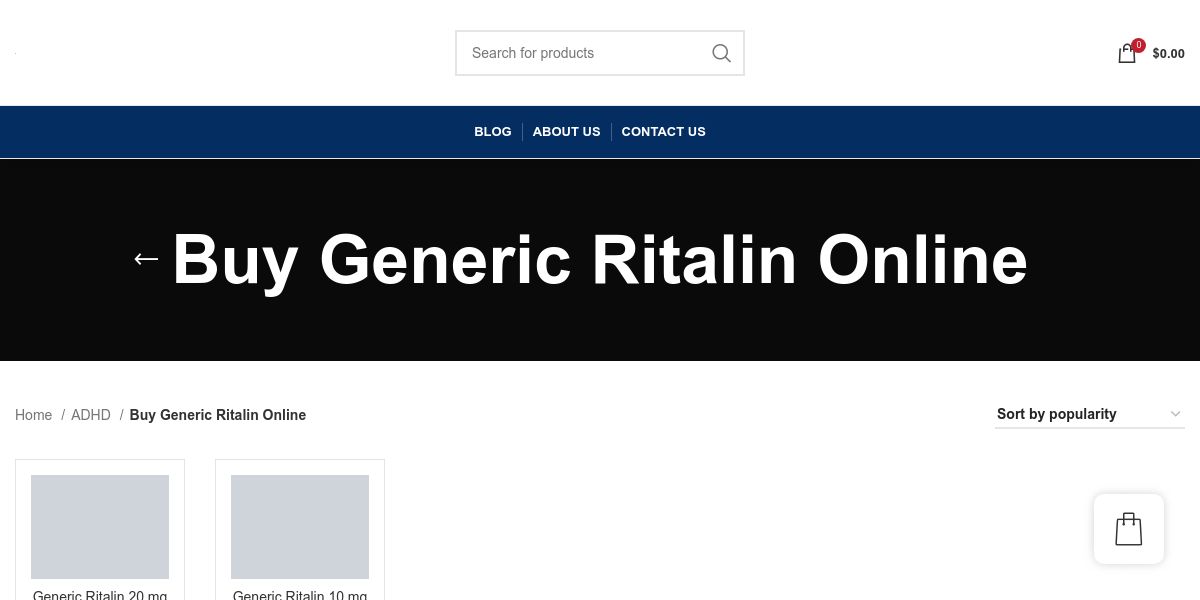Click the Generic Ritalin 10 mg title
Image resolution: width=1200 pixels, height=600 pixels.
300,595
